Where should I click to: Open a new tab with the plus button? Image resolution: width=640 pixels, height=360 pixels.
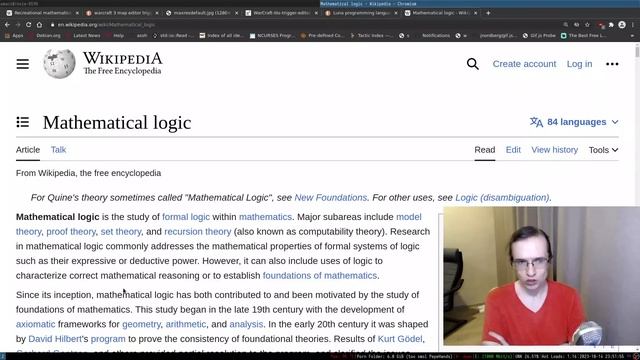[488, 13]
